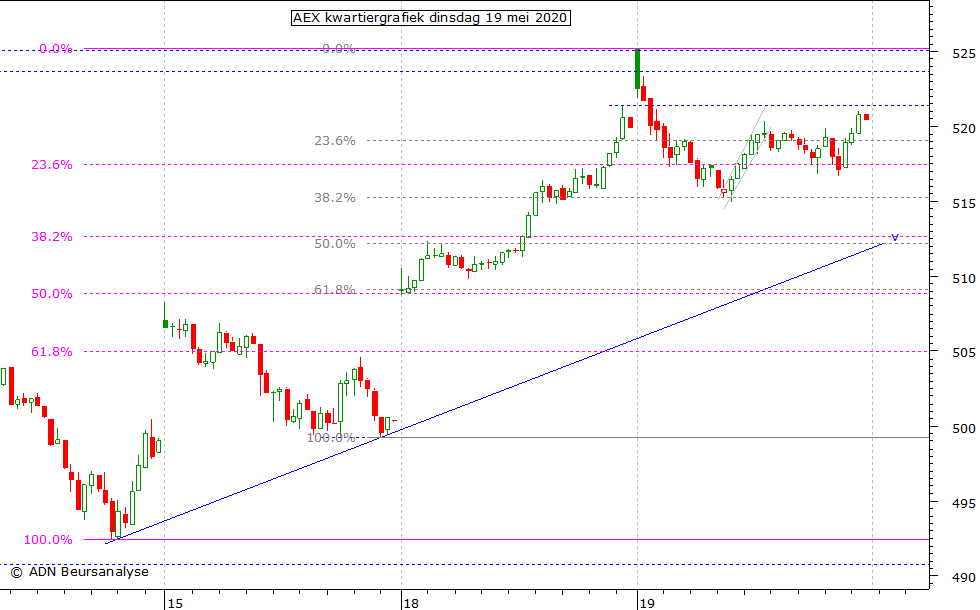This screenshot has width=980, height=610.
Task: Click the 505 price axis value
Action: click(x=963, y=352)
